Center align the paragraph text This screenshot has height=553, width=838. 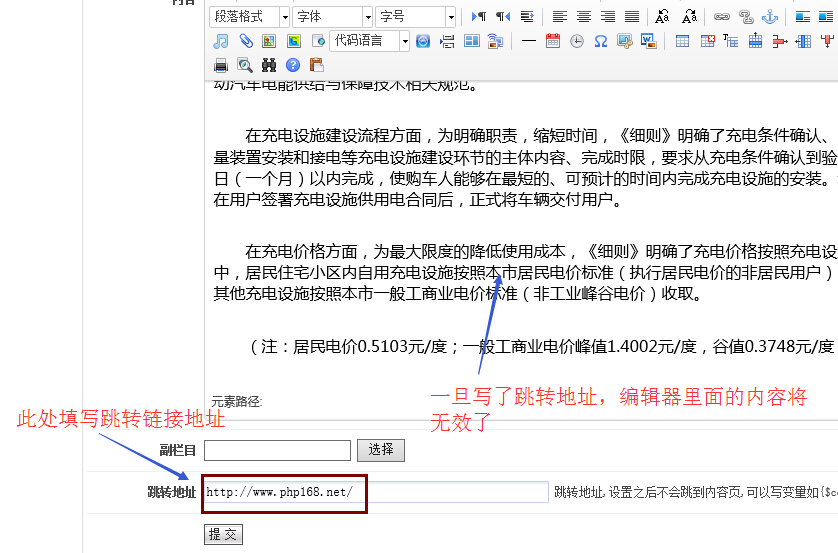pos(584,17)
